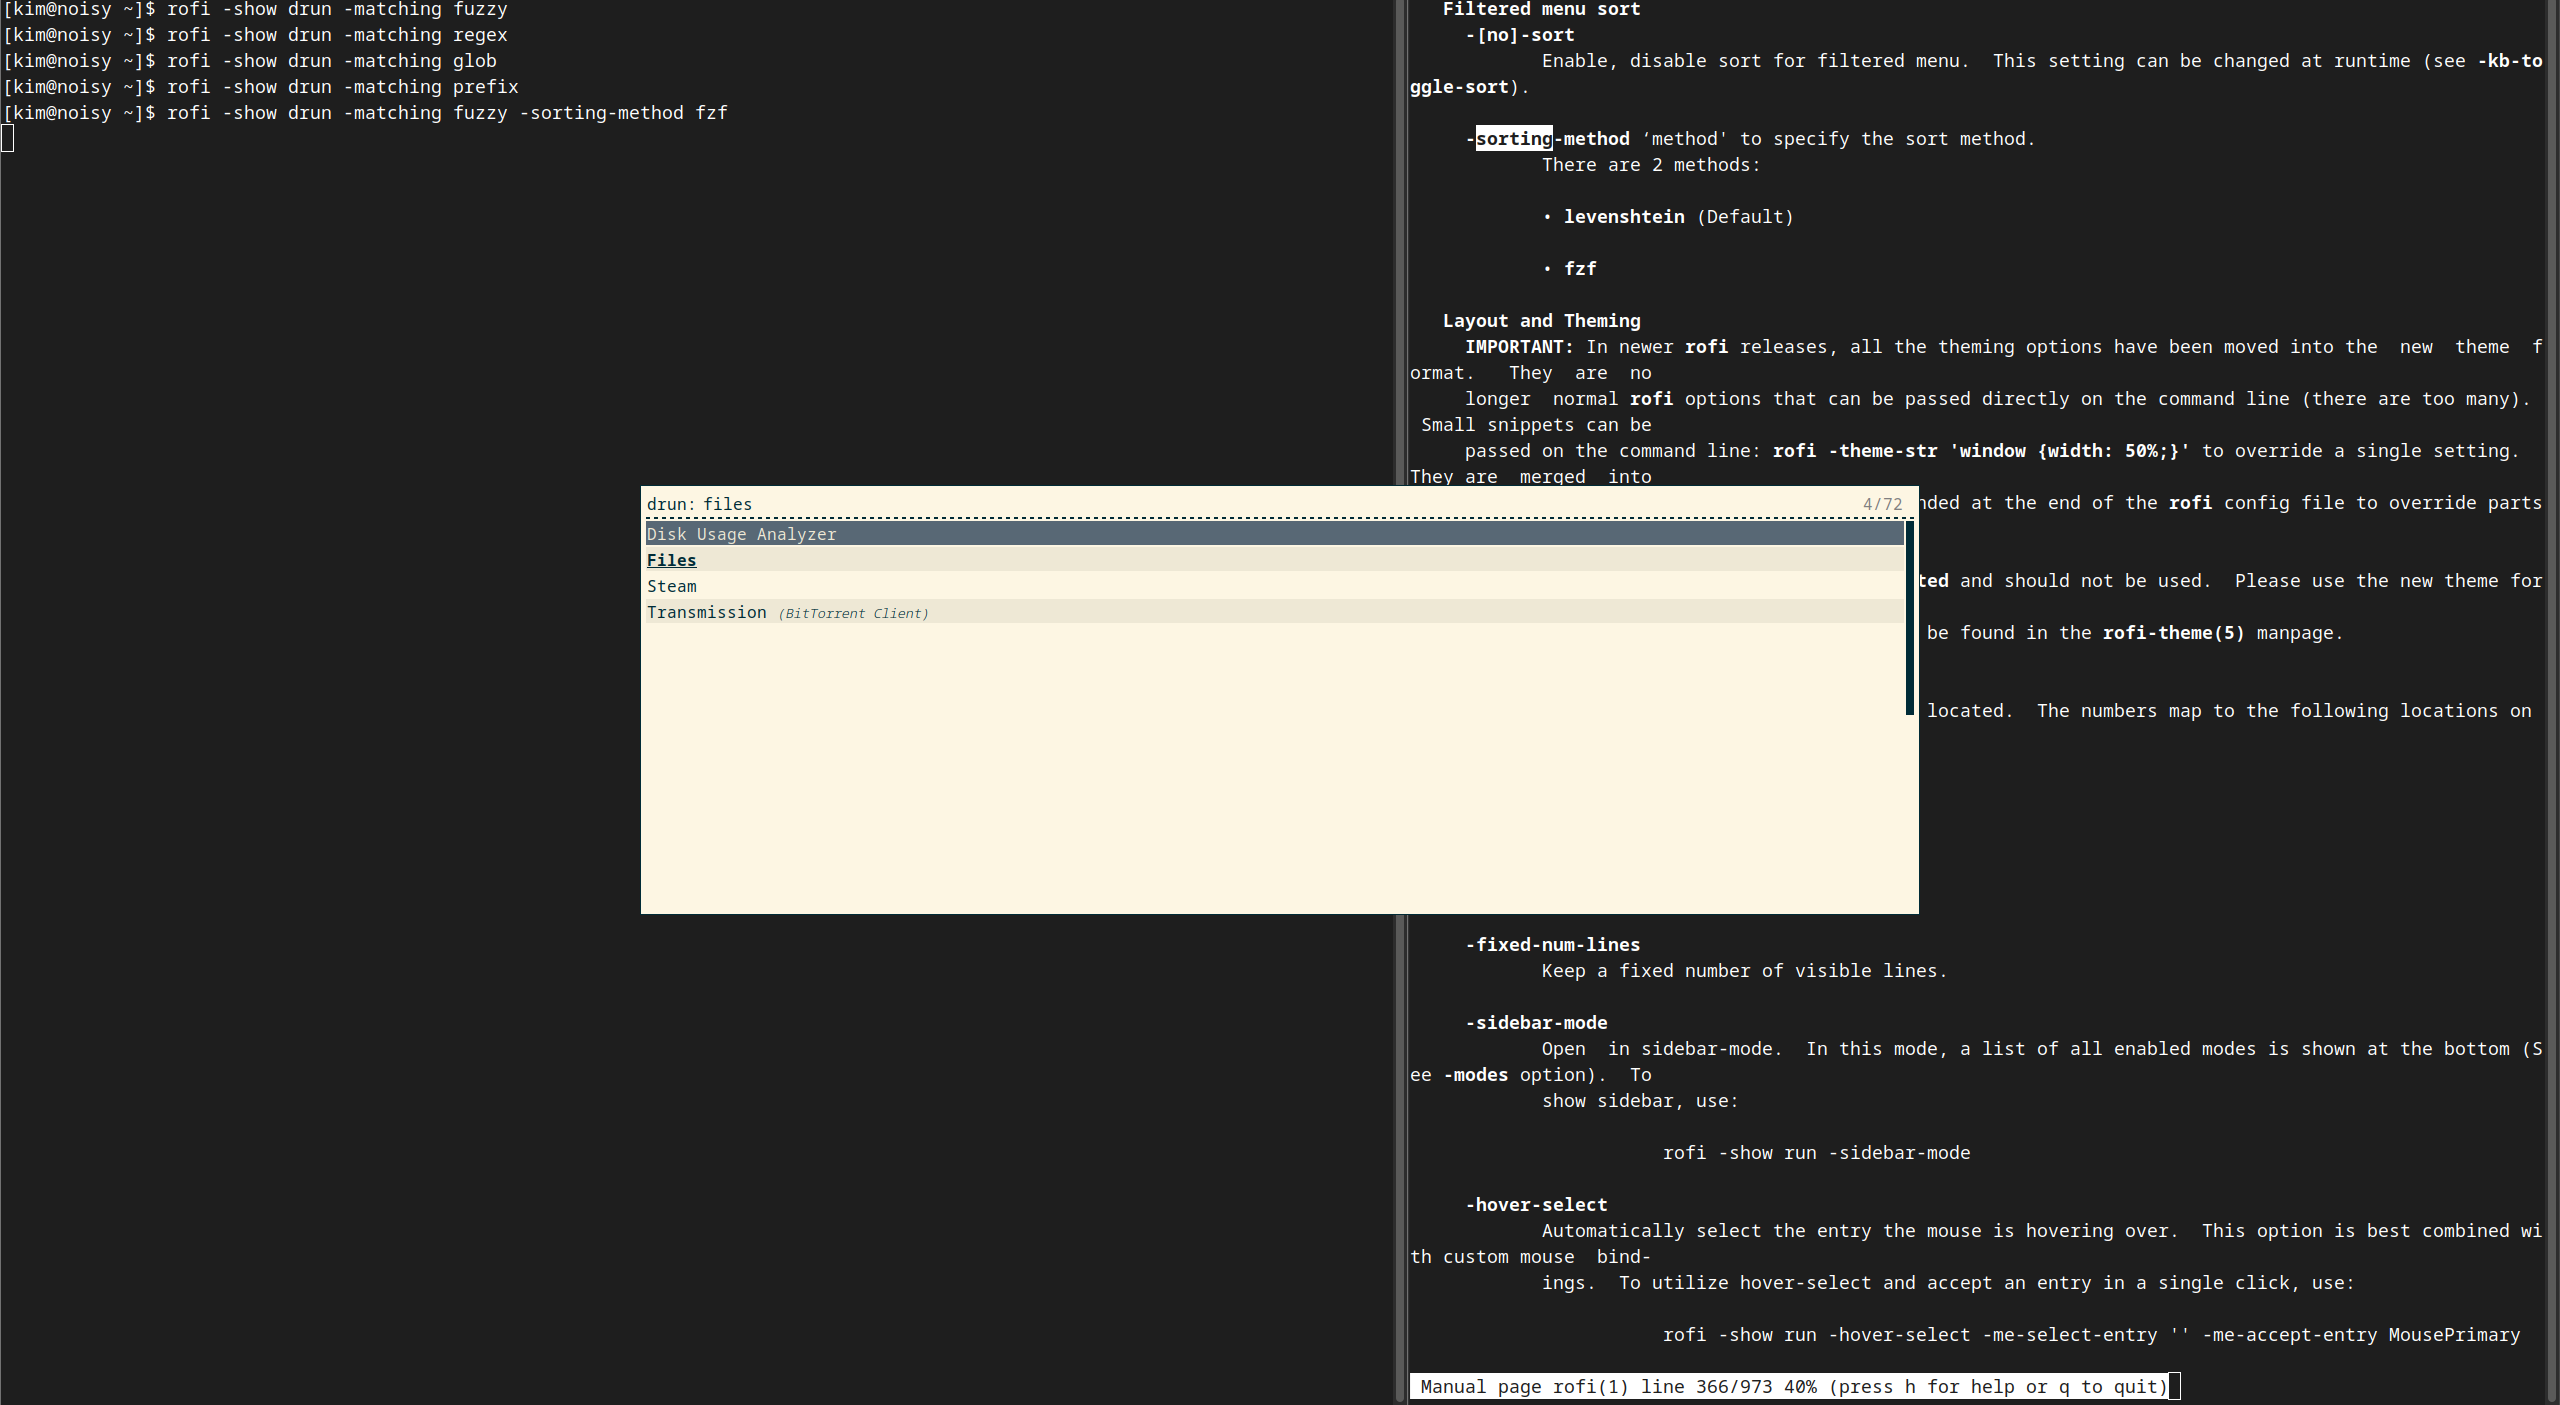Click the "-hover-select" option heading
Viewport: 2560px width, 1405px height.
click(1536, 1205)
